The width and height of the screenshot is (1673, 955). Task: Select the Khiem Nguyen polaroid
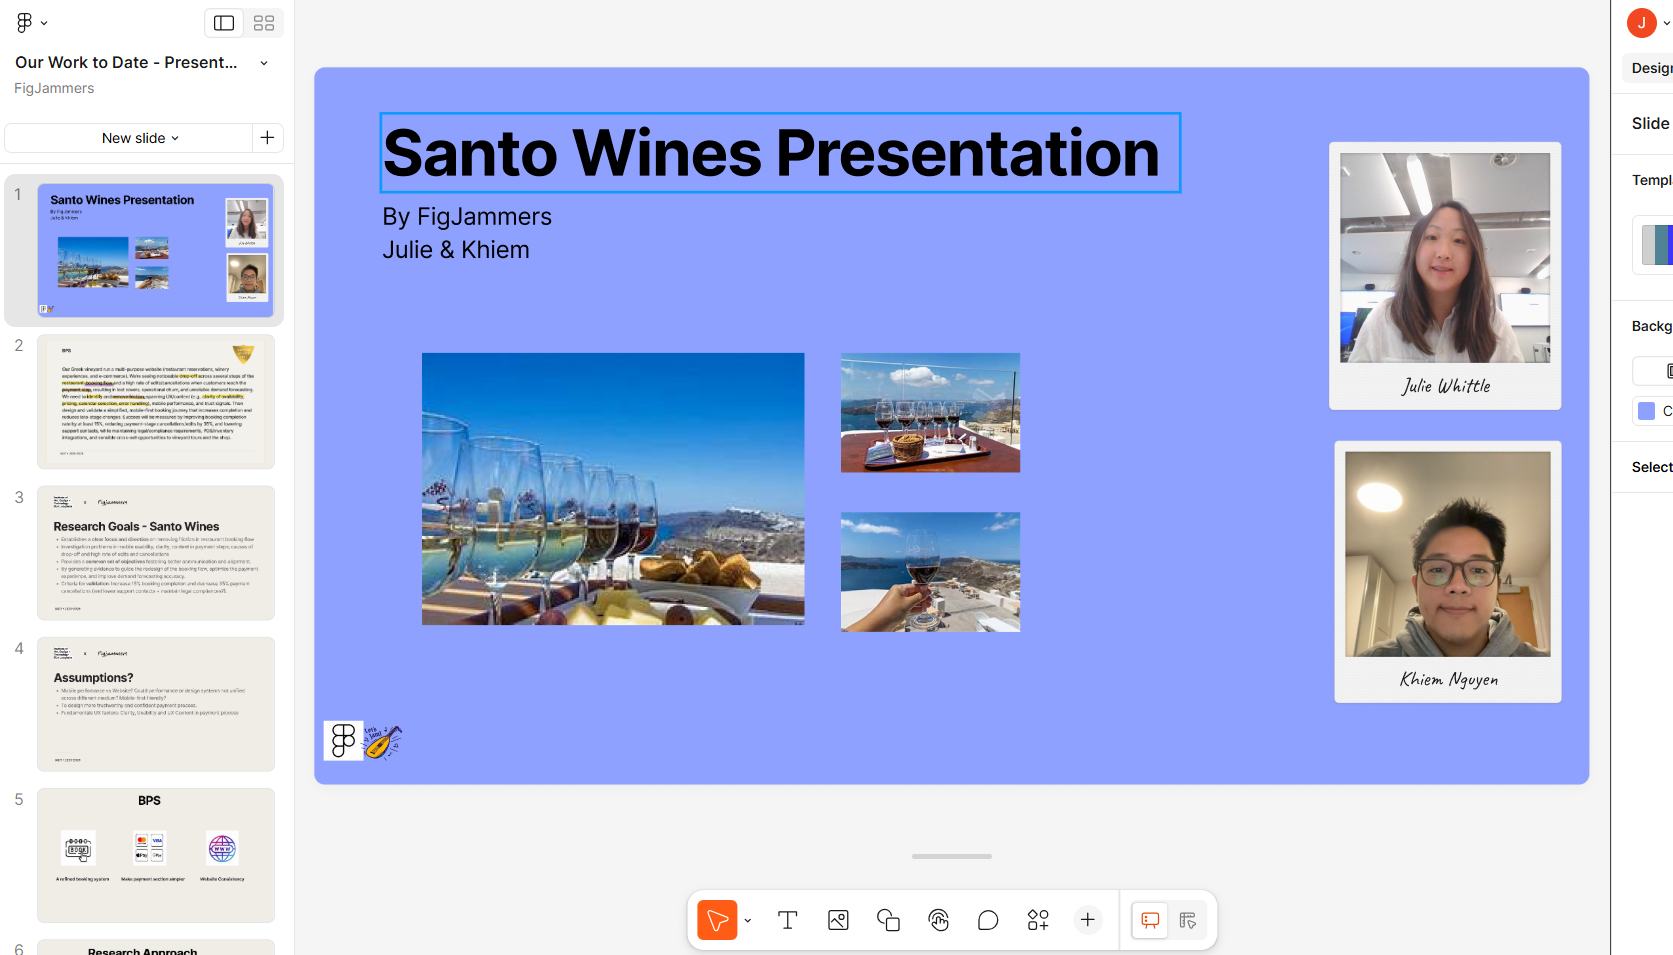coord(1448,572)
